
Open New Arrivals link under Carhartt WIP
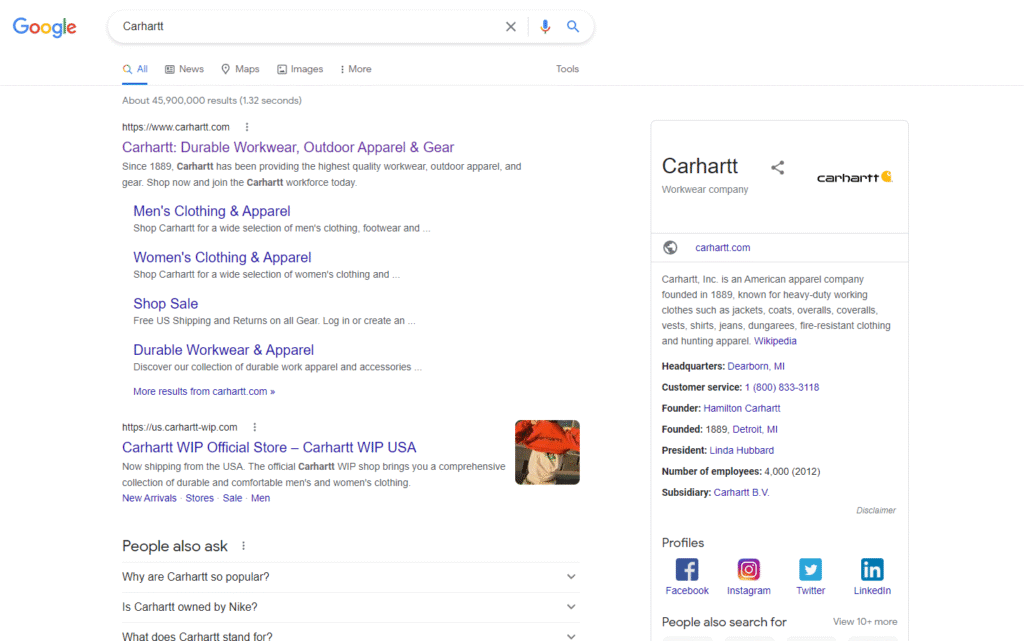tap(149, 498)
